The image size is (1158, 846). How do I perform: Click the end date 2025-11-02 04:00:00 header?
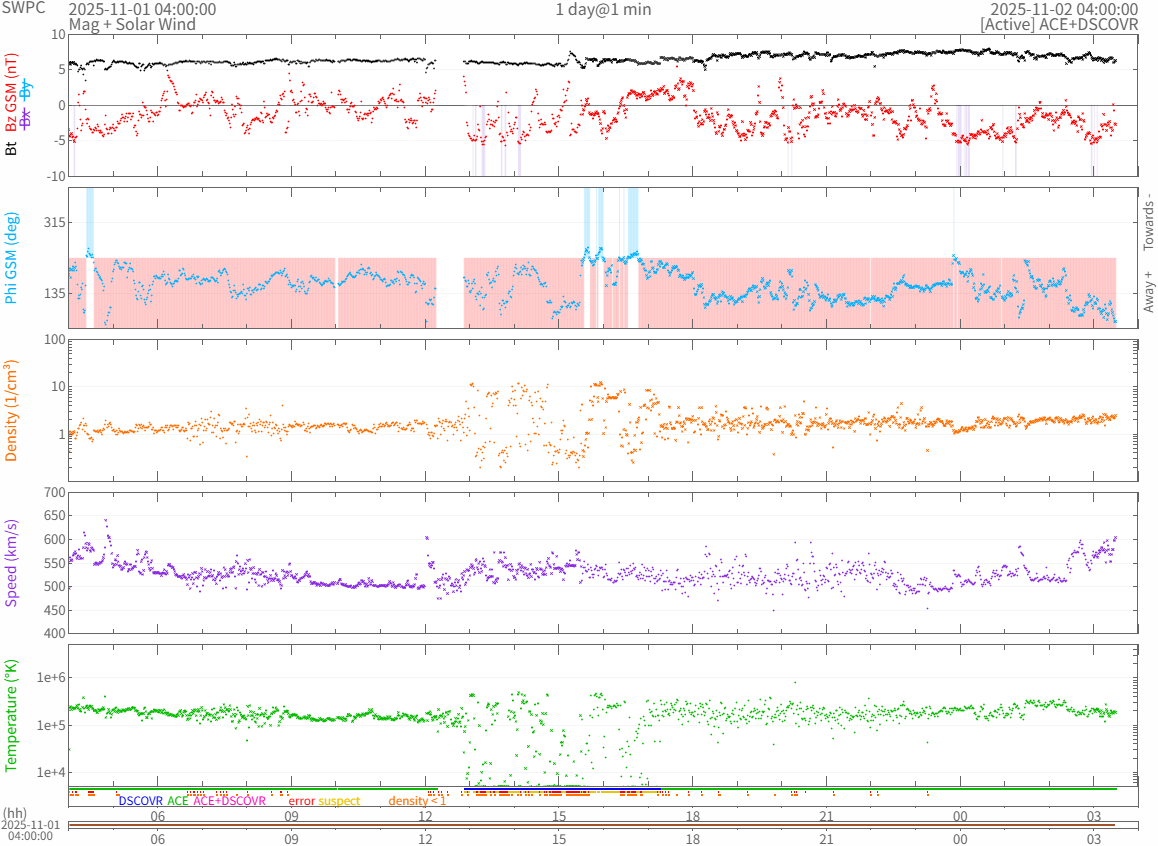click(x=1064, y=9)
